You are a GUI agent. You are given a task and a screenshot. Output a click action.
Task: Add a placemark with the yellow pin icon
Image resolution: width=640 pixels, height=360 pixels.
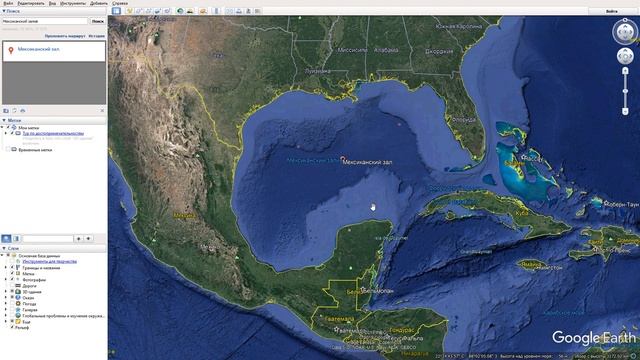coord(130,11)
